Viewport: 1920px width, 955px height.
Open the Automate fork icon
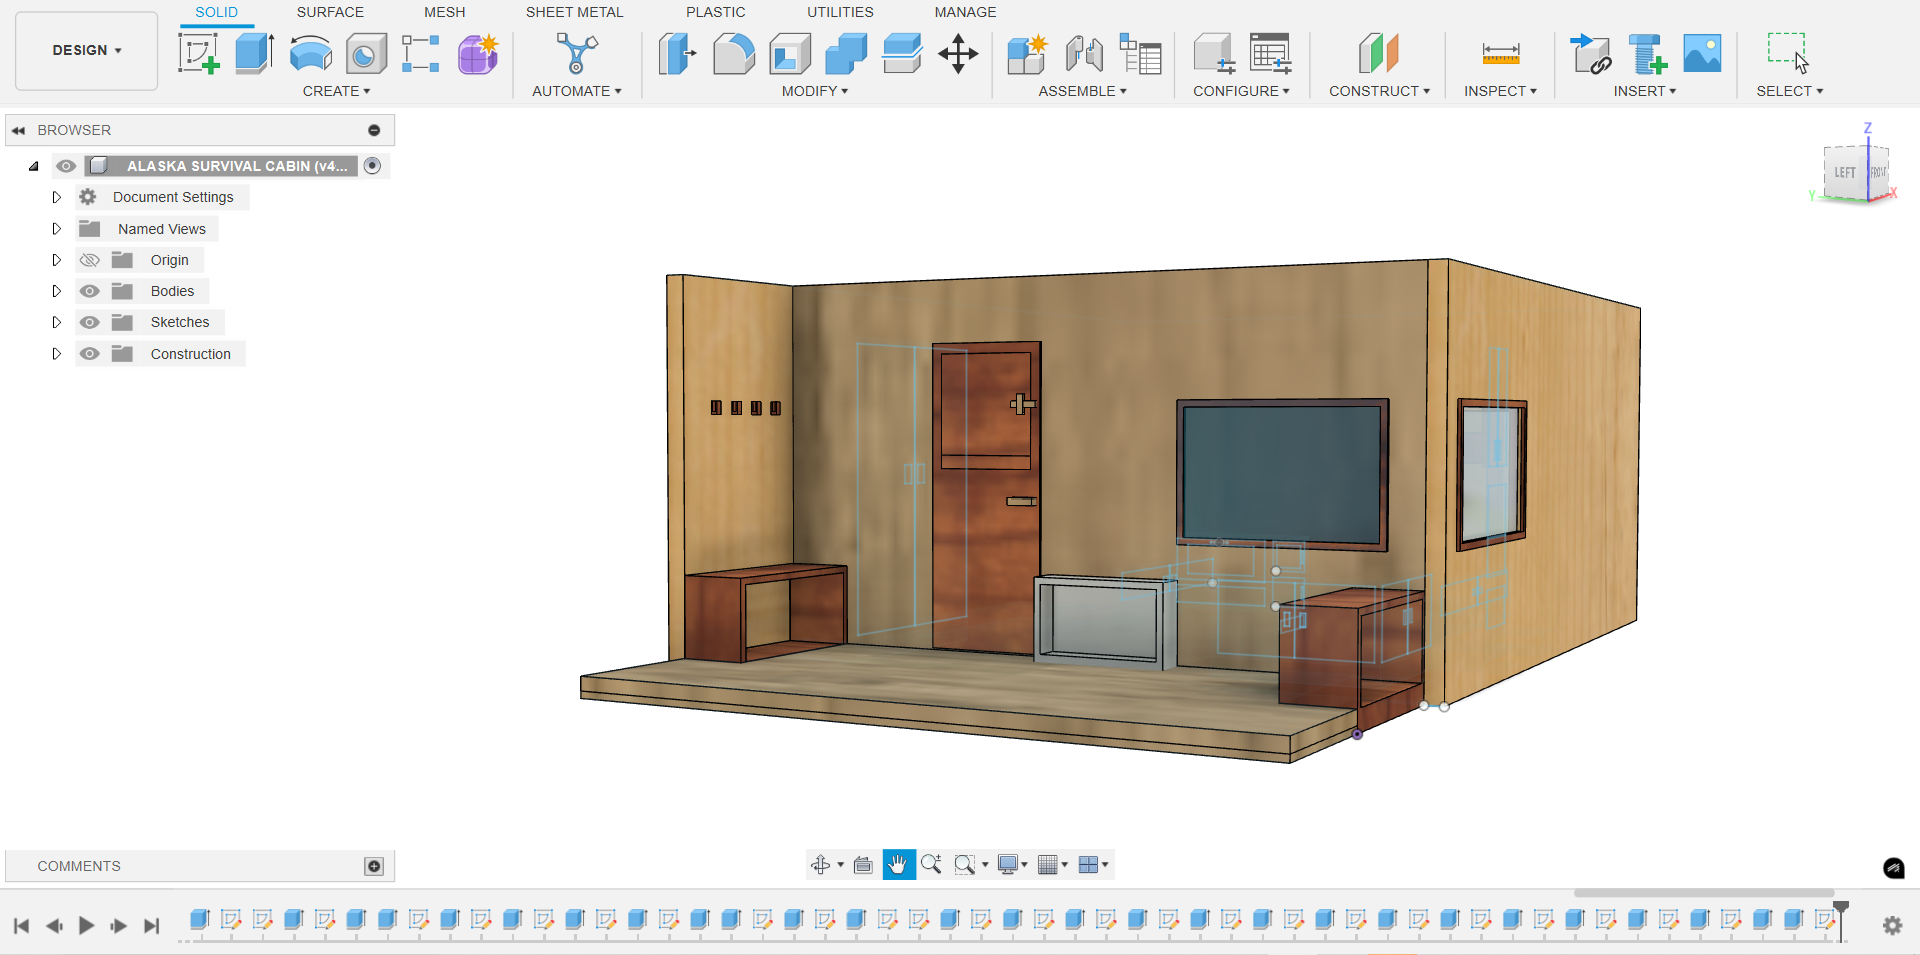[577, 53]
